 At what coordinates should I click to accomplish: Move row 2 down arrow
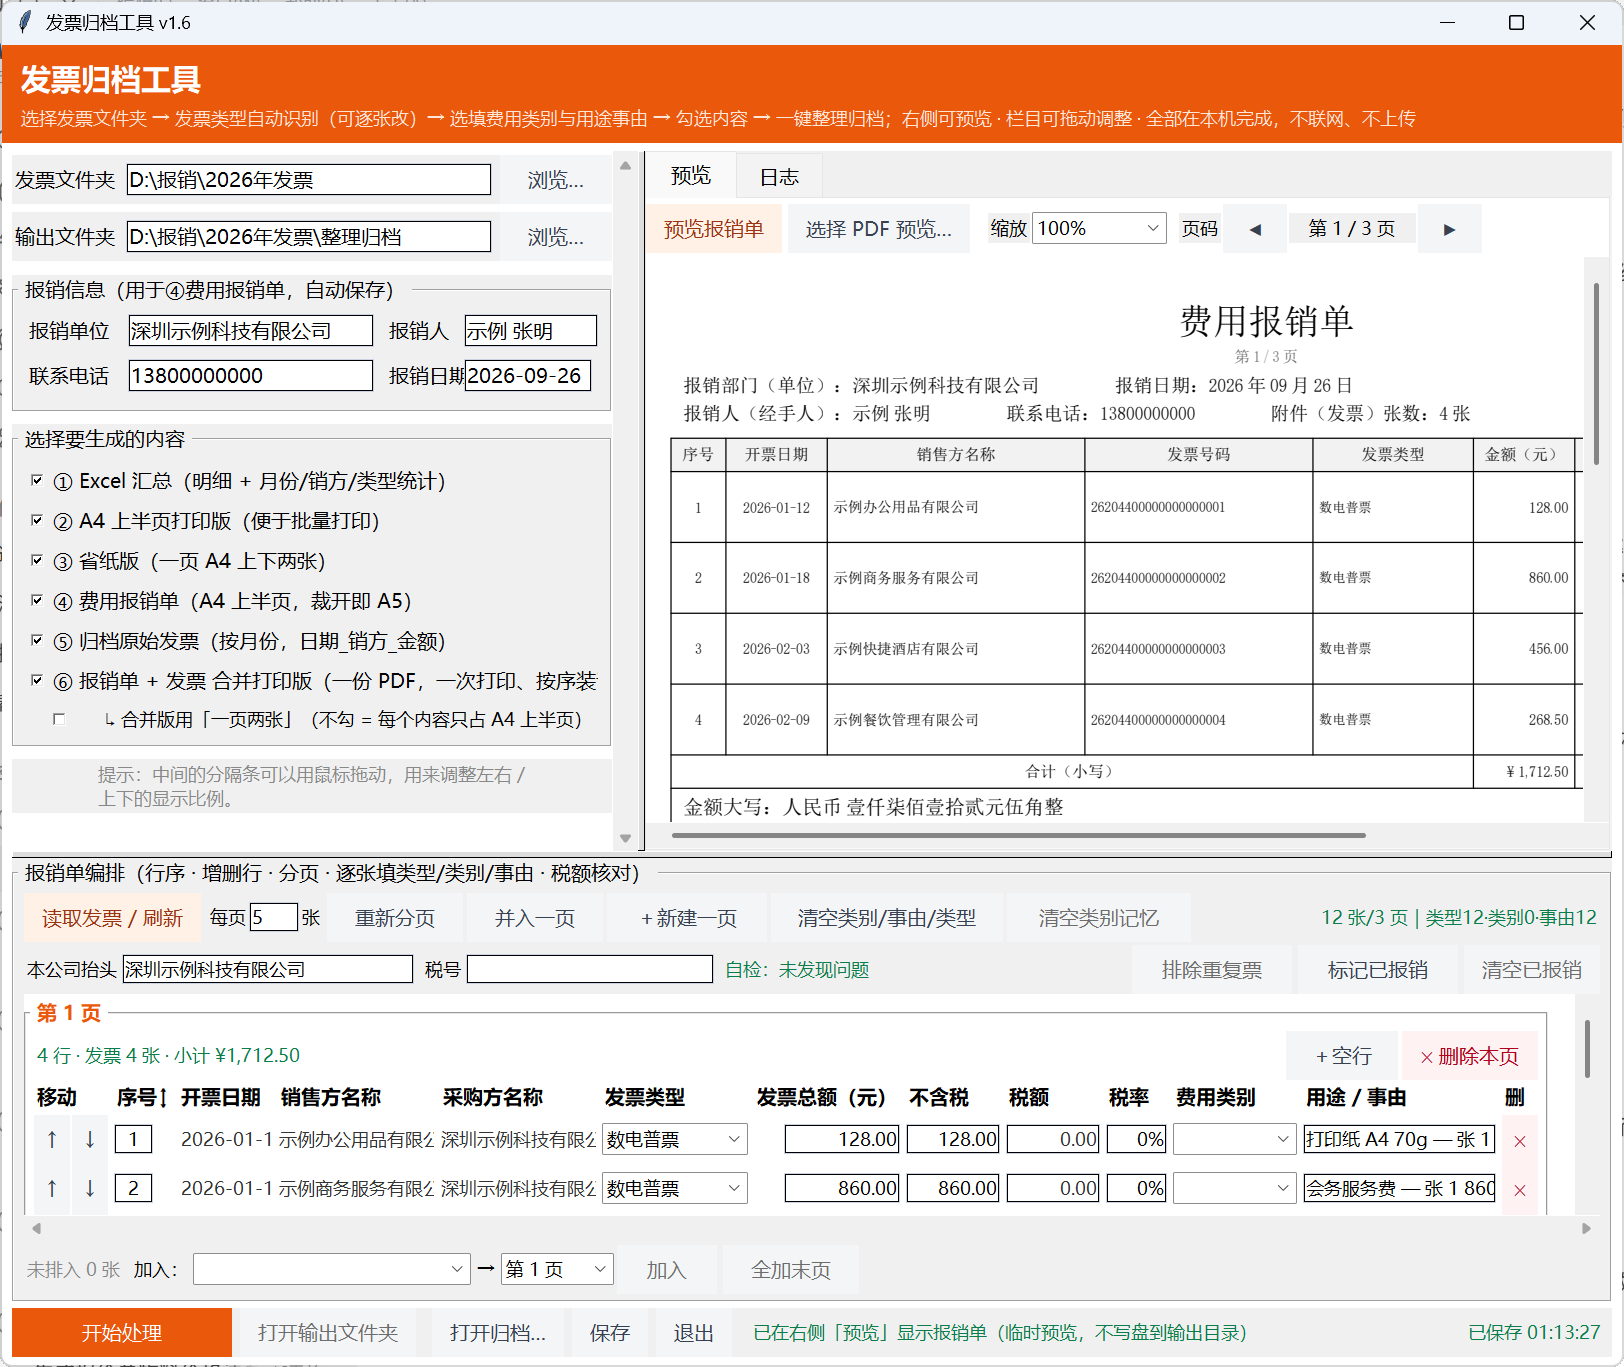click(90, 1188)
